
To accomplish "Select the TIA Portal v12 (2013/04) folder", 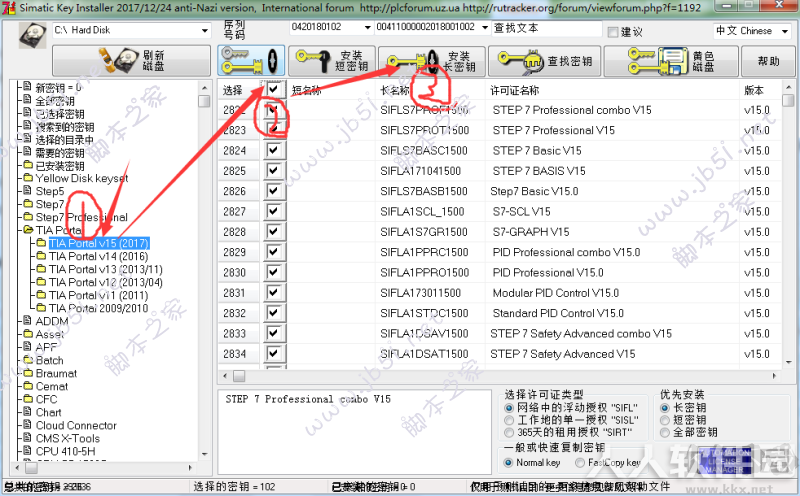I will 106,282.
